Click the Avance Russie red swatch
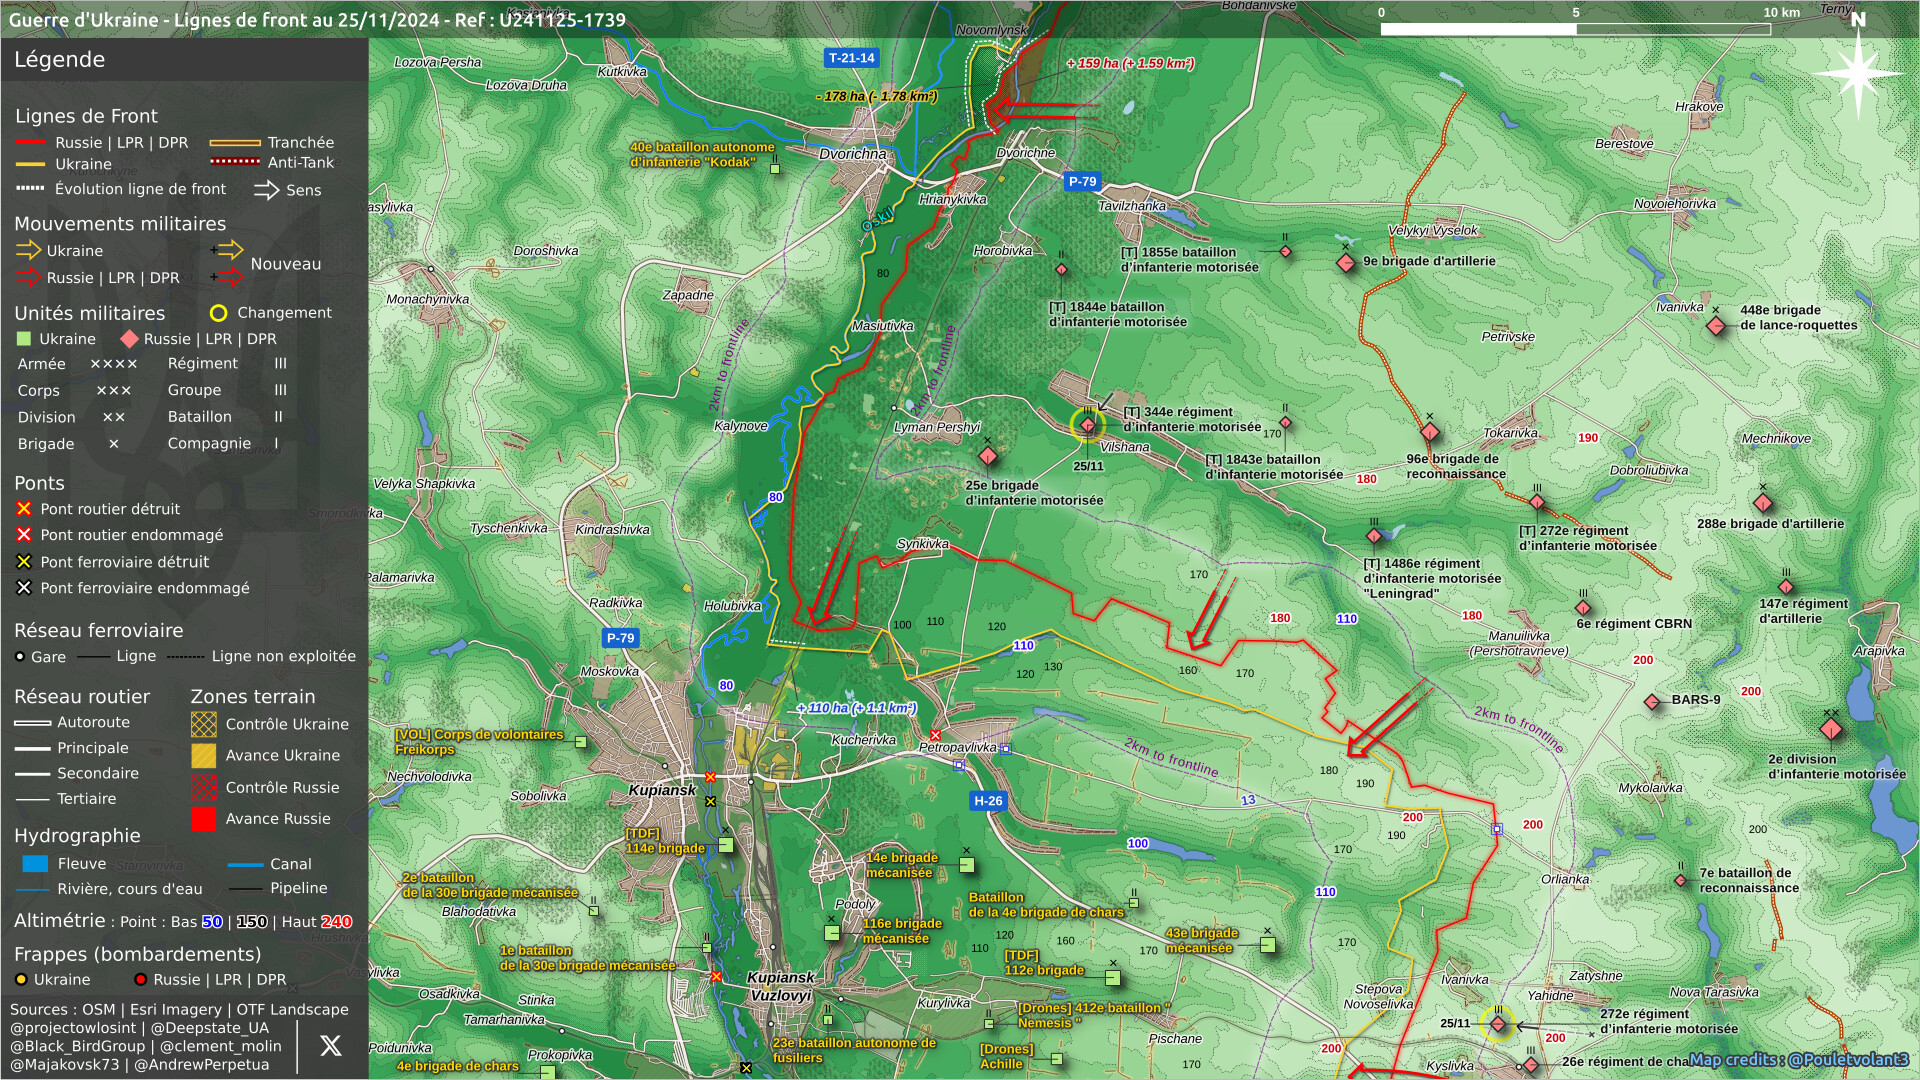This screenshot has width=1920, height=1080. 204,819
